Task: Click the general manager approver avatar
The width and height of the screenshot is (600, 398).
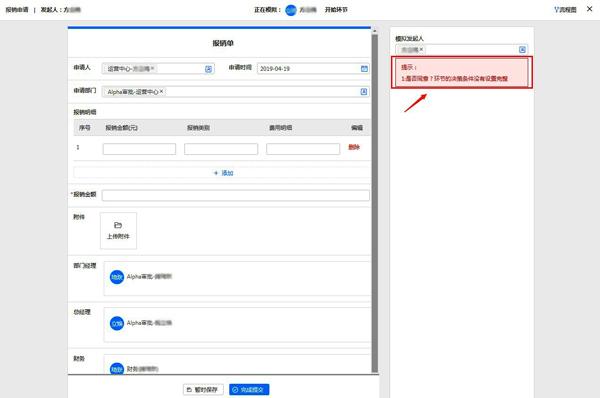Action: pos(117,323)
